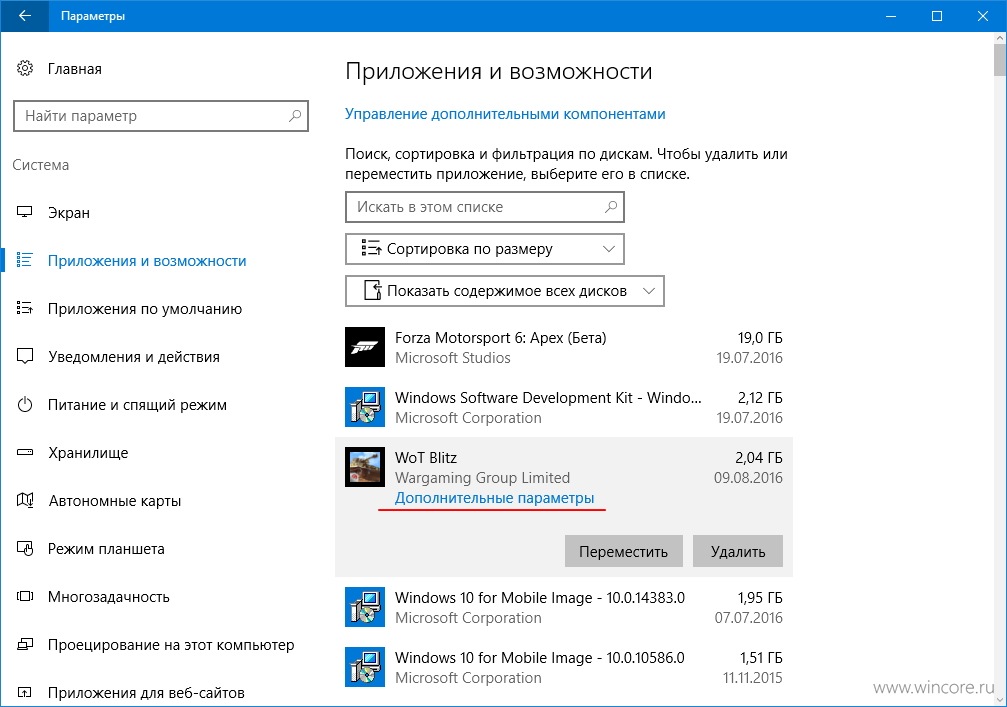Click the 2,12 ГБ size value
1007x707 pixels.
click(760, 397)
